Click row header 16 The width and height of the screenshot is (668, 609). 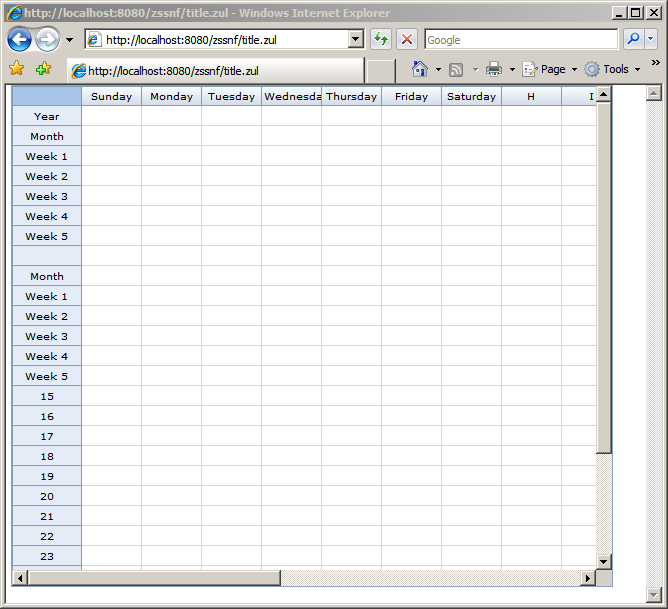[47, 416]
